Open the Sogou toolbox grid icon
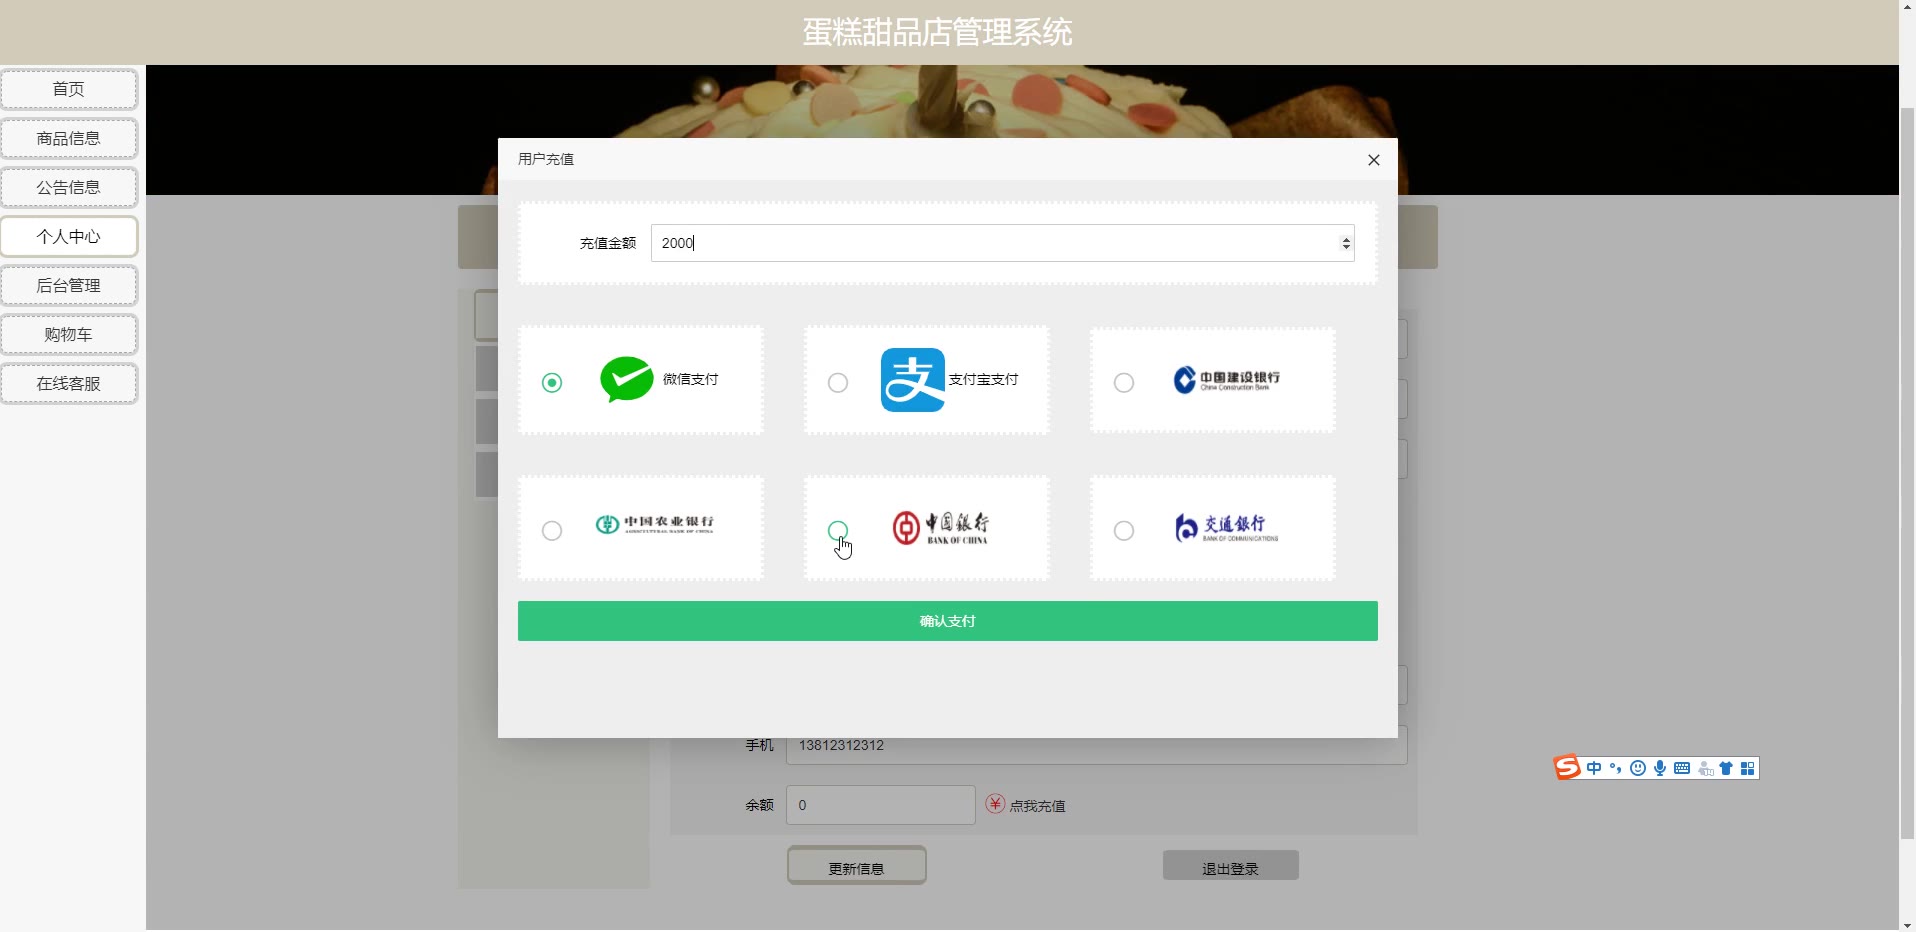Viewport: 1916px width, 932px height. (x=1747, y=768)
